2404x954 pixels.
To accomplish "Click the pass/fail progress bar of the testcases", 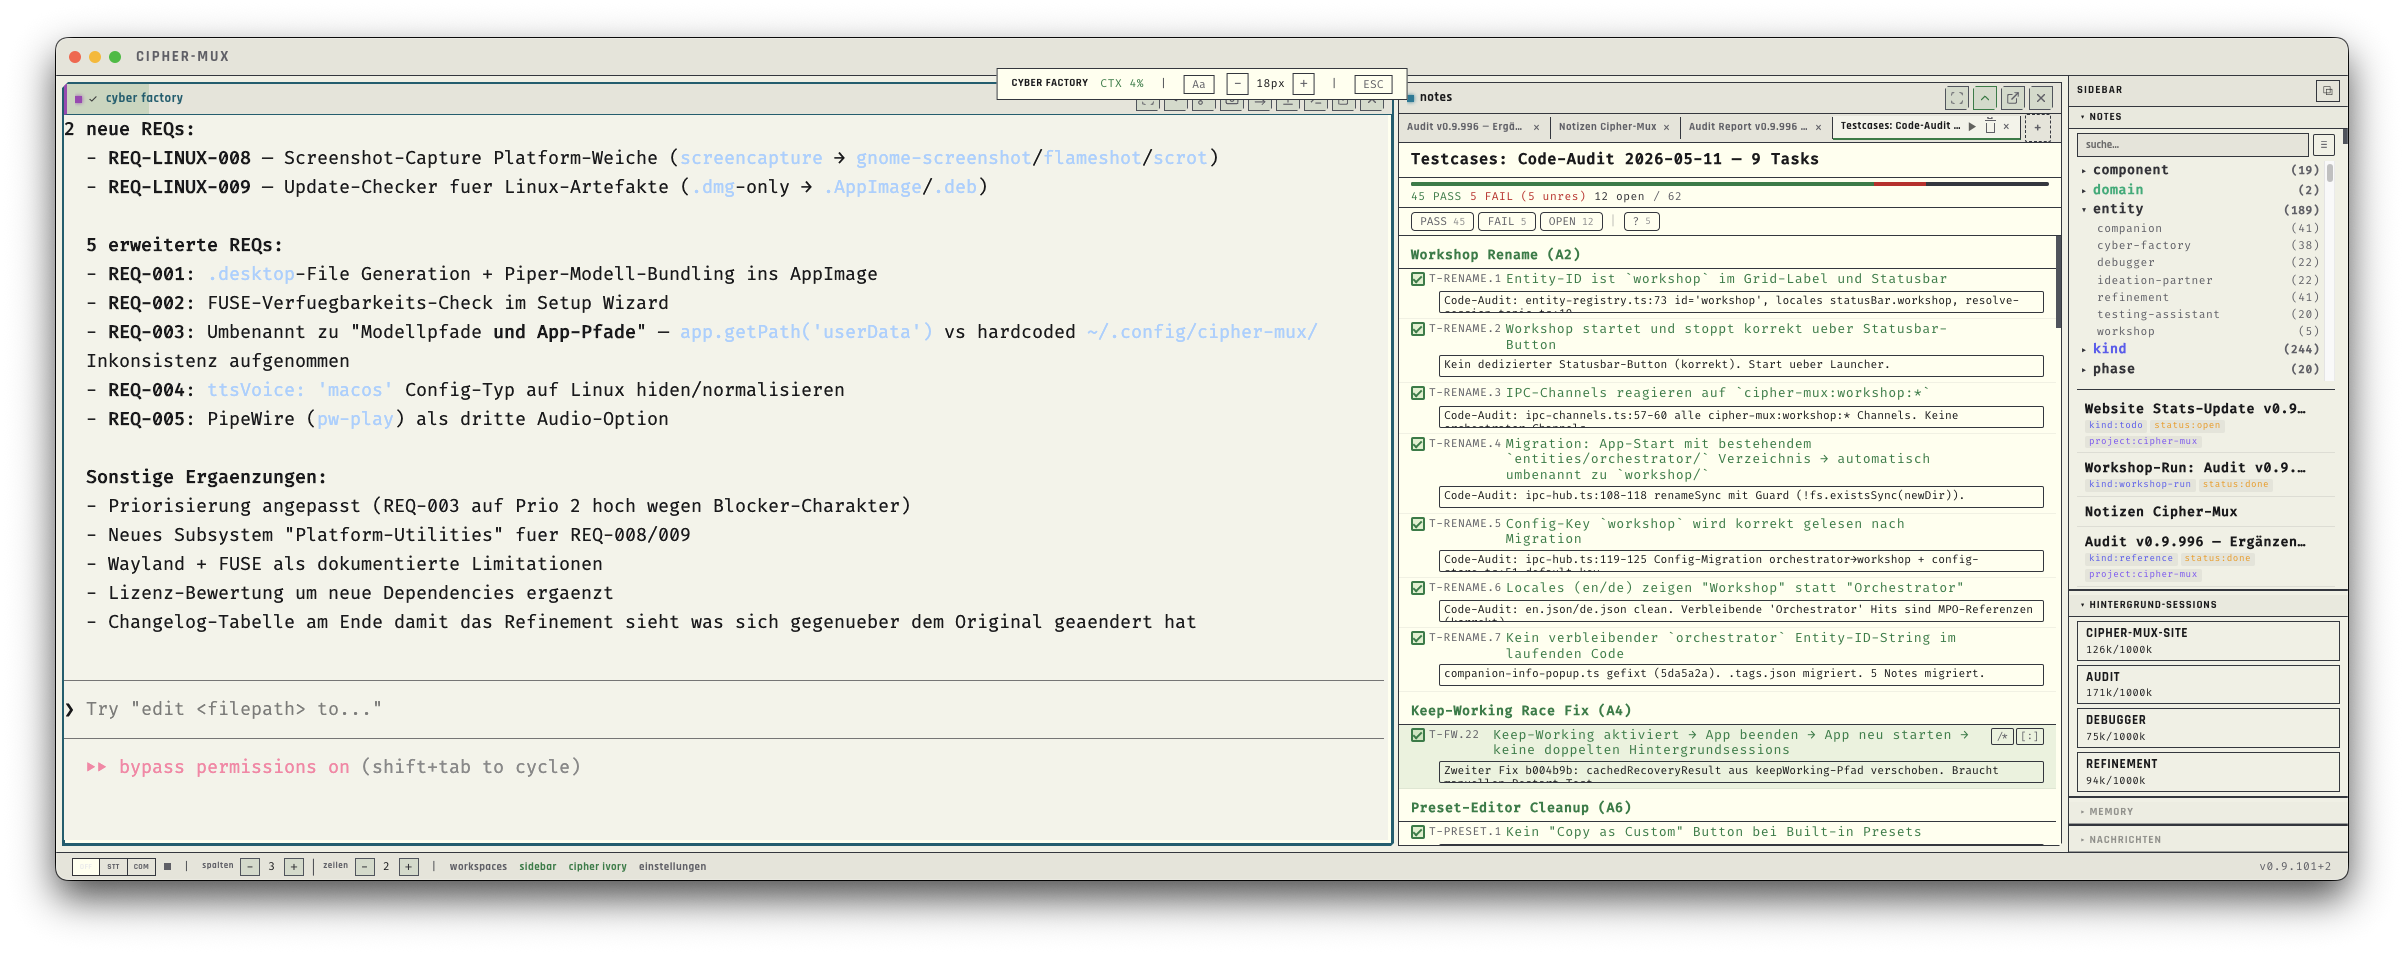I will (x=1729, y=184).
